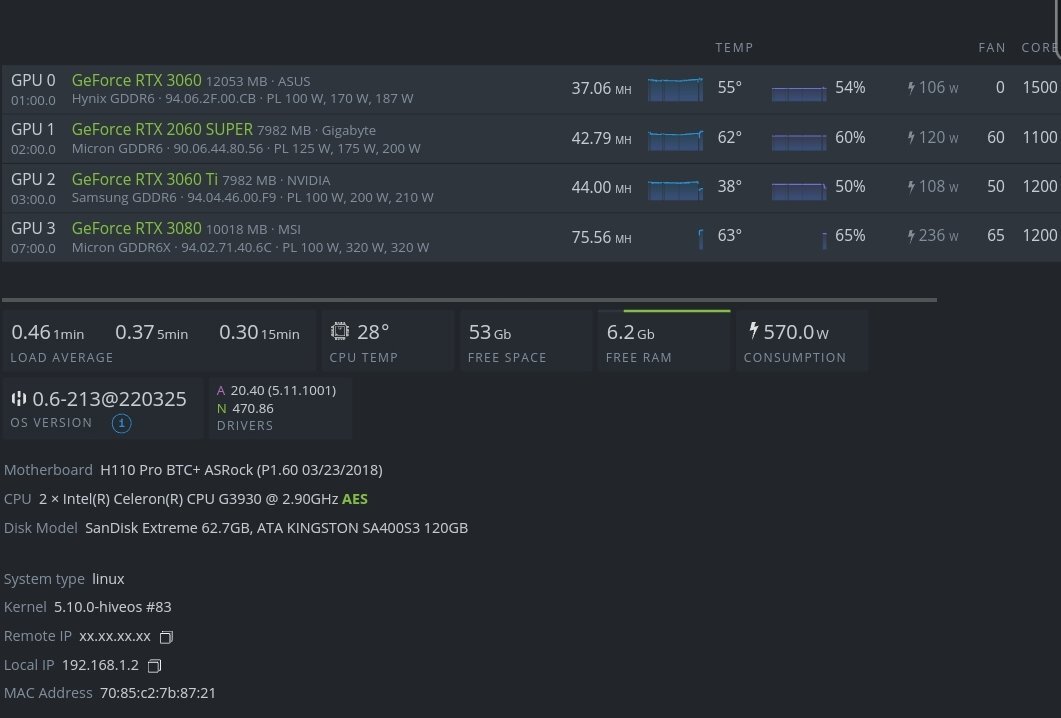Image resolution: width=1061 pixels, height=718 pixels.
Task: Select GeForce RTX 3080 entry
Action: point(530,238)
